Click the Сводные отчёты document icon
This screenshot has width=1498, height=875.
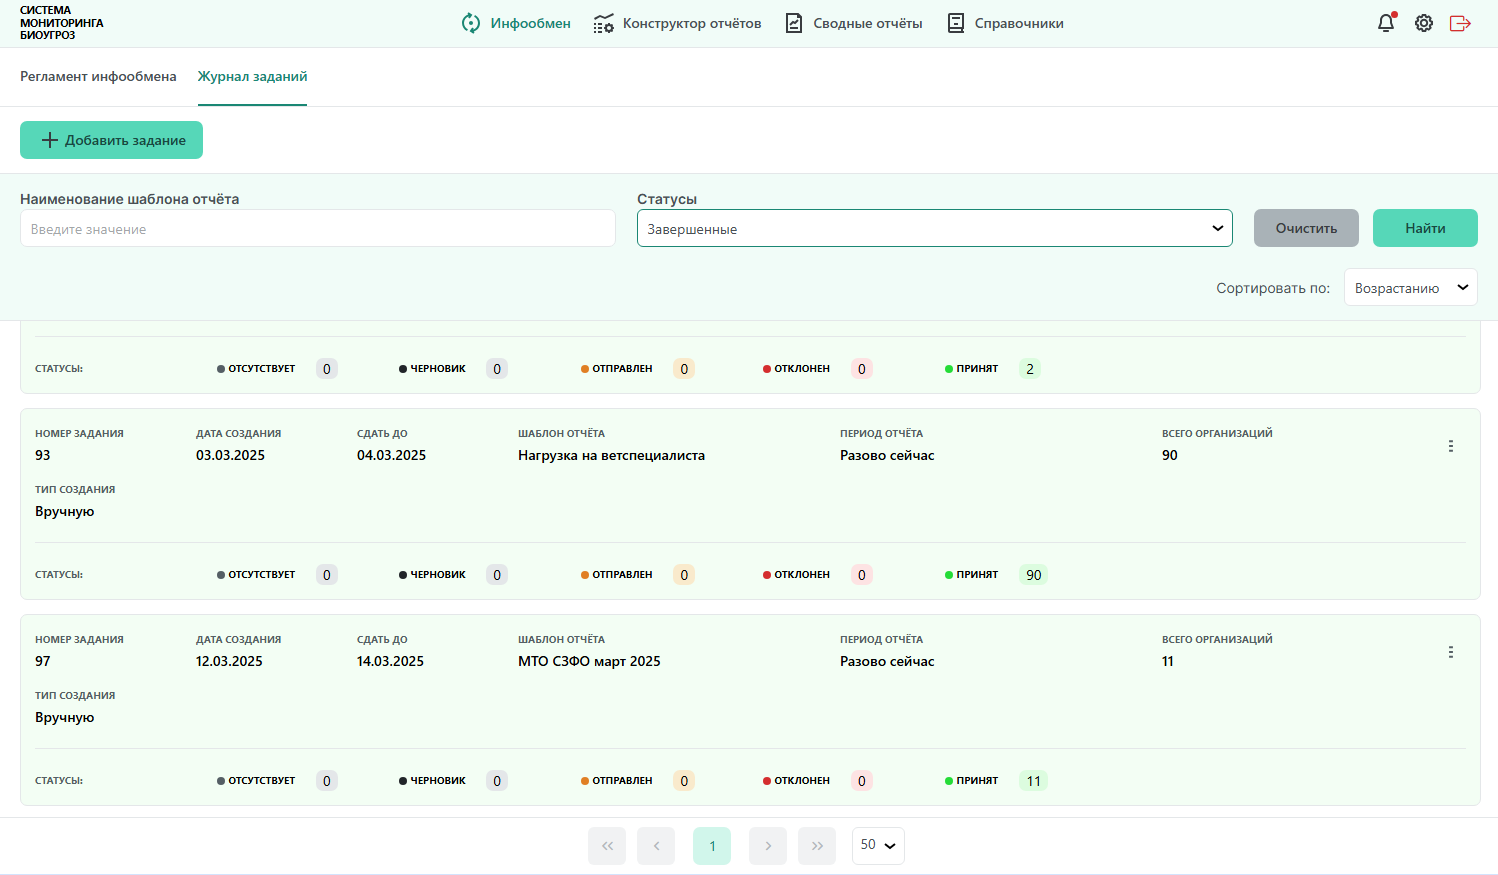tap(794, 23)
